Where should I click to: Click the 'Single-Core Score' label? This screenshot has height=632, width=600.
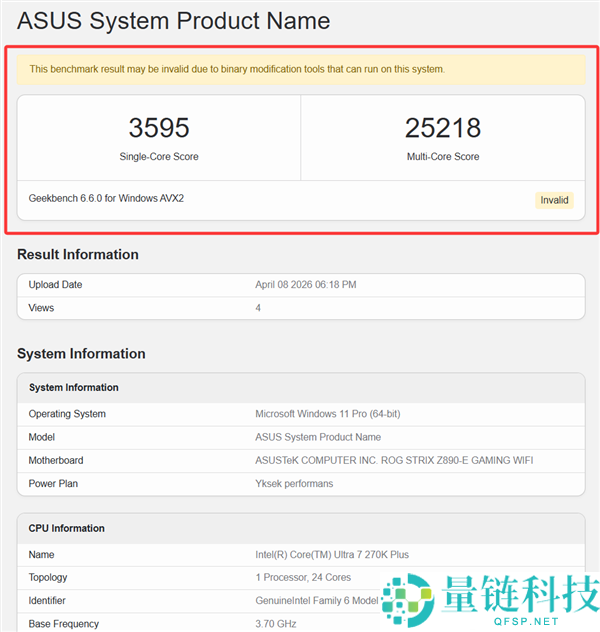(x=159, y=156)
